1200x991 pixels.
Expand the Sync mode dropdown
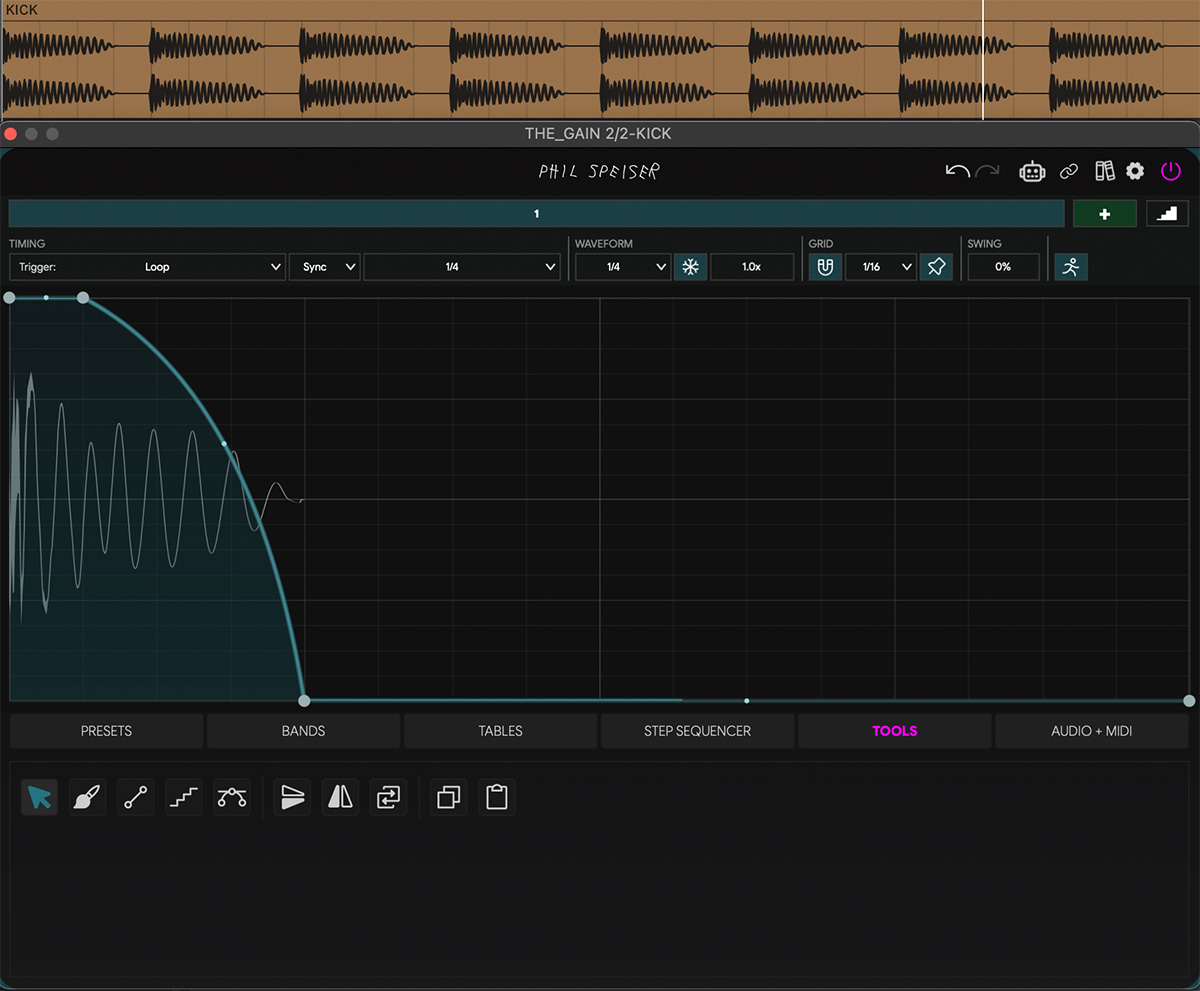(324, 267)
